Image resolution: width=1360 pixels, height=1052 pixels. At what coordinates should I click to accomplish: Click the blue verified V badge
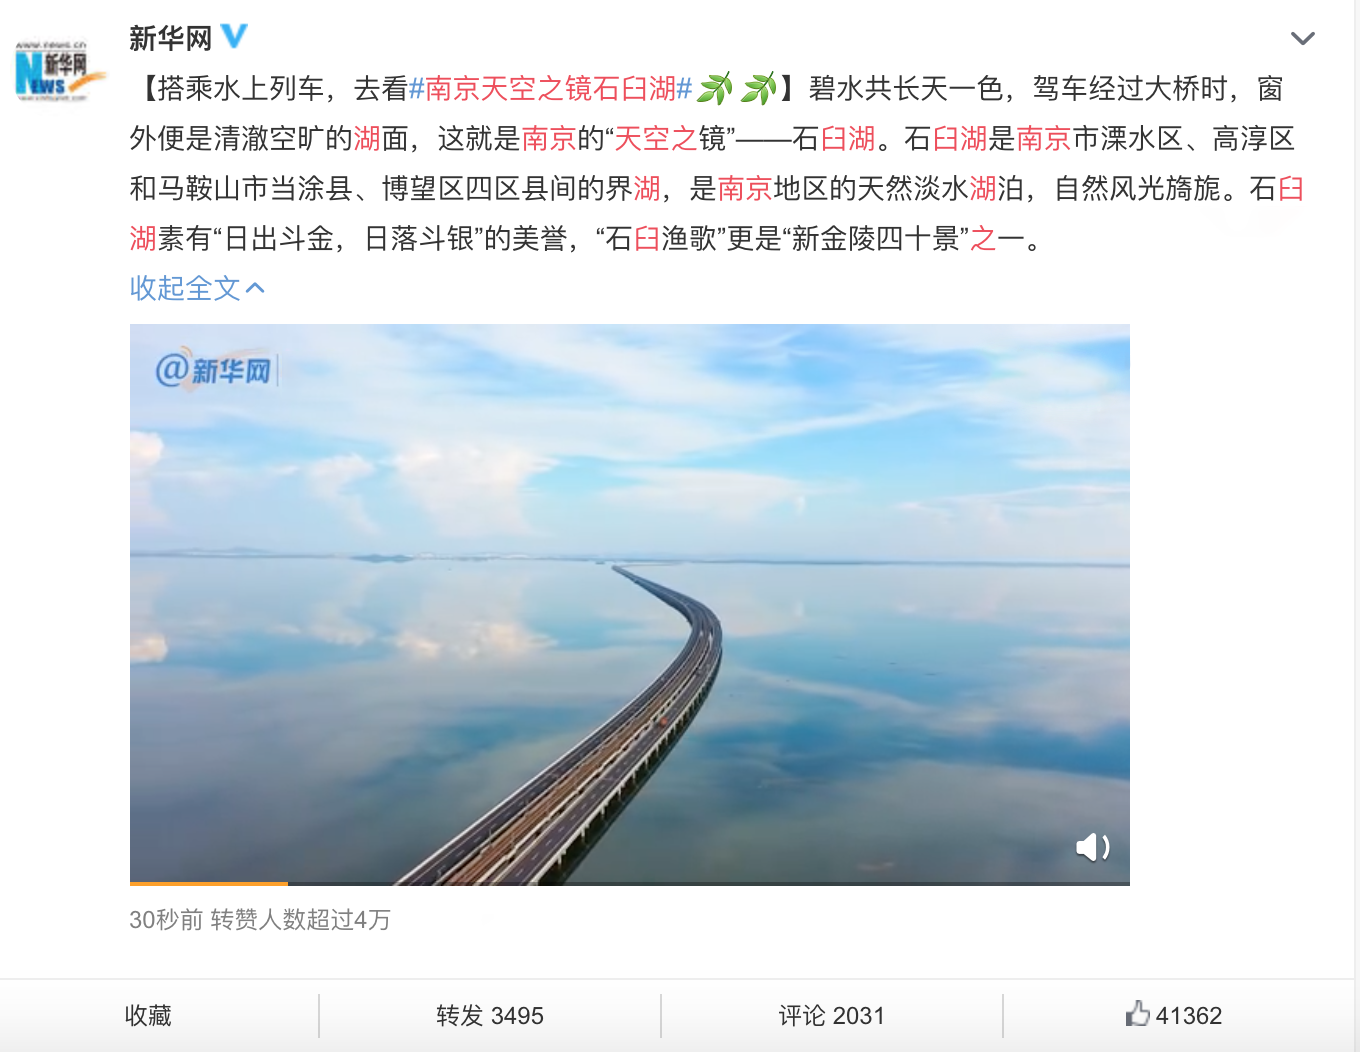click(234, 37)
